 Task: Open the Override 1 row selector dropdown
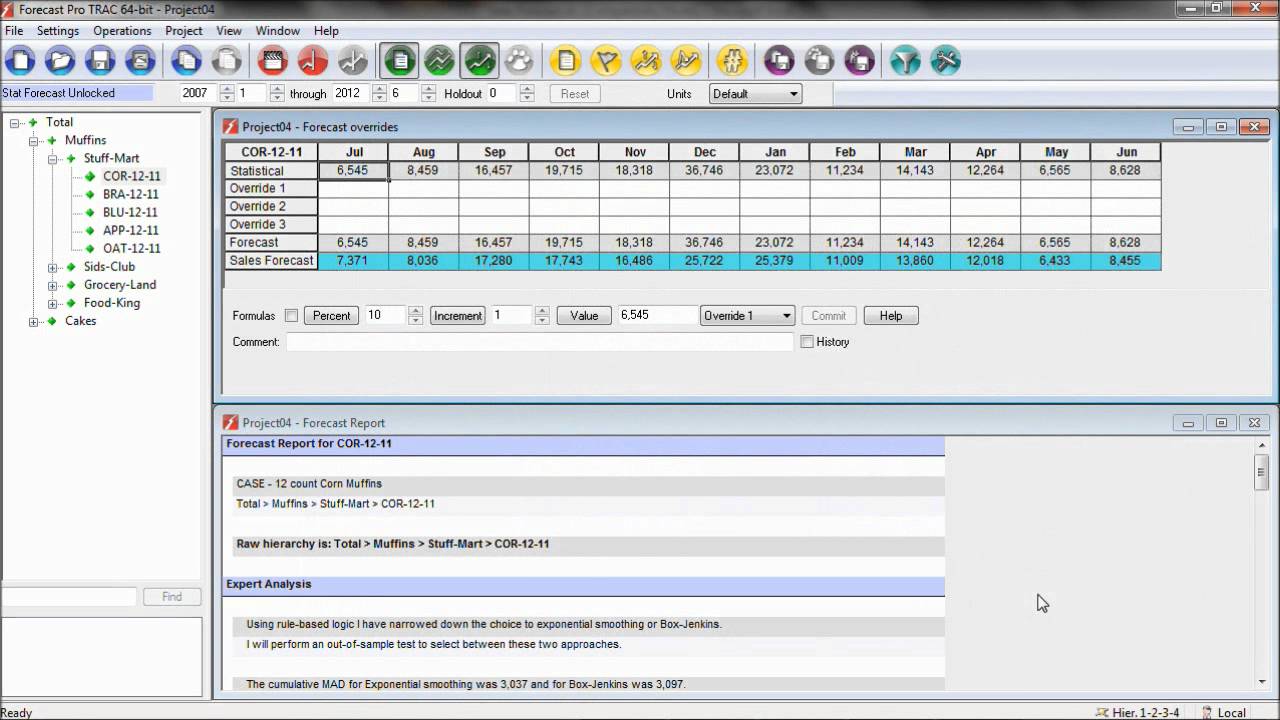coord(747,316)
